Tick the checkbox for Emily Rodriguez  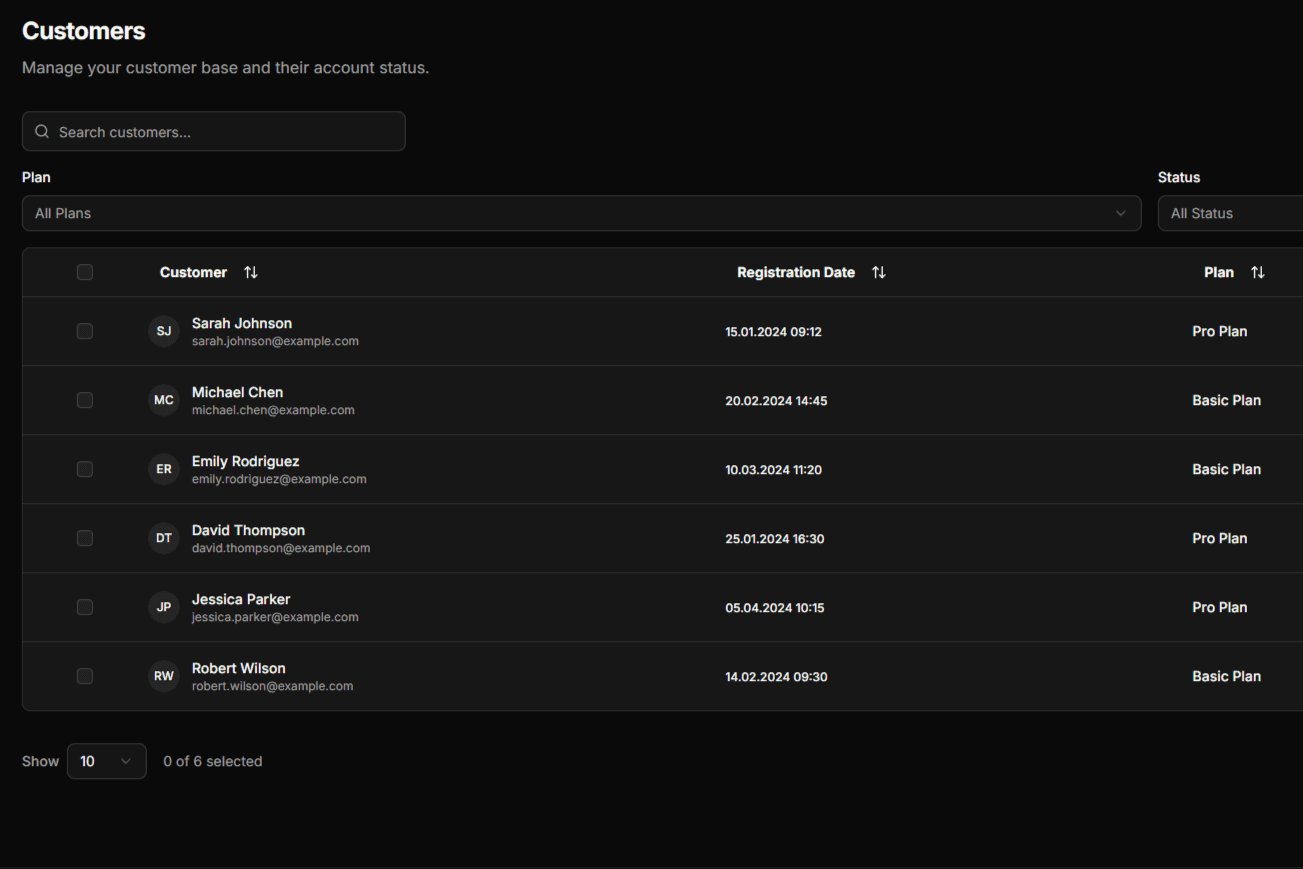click(85, 469)
